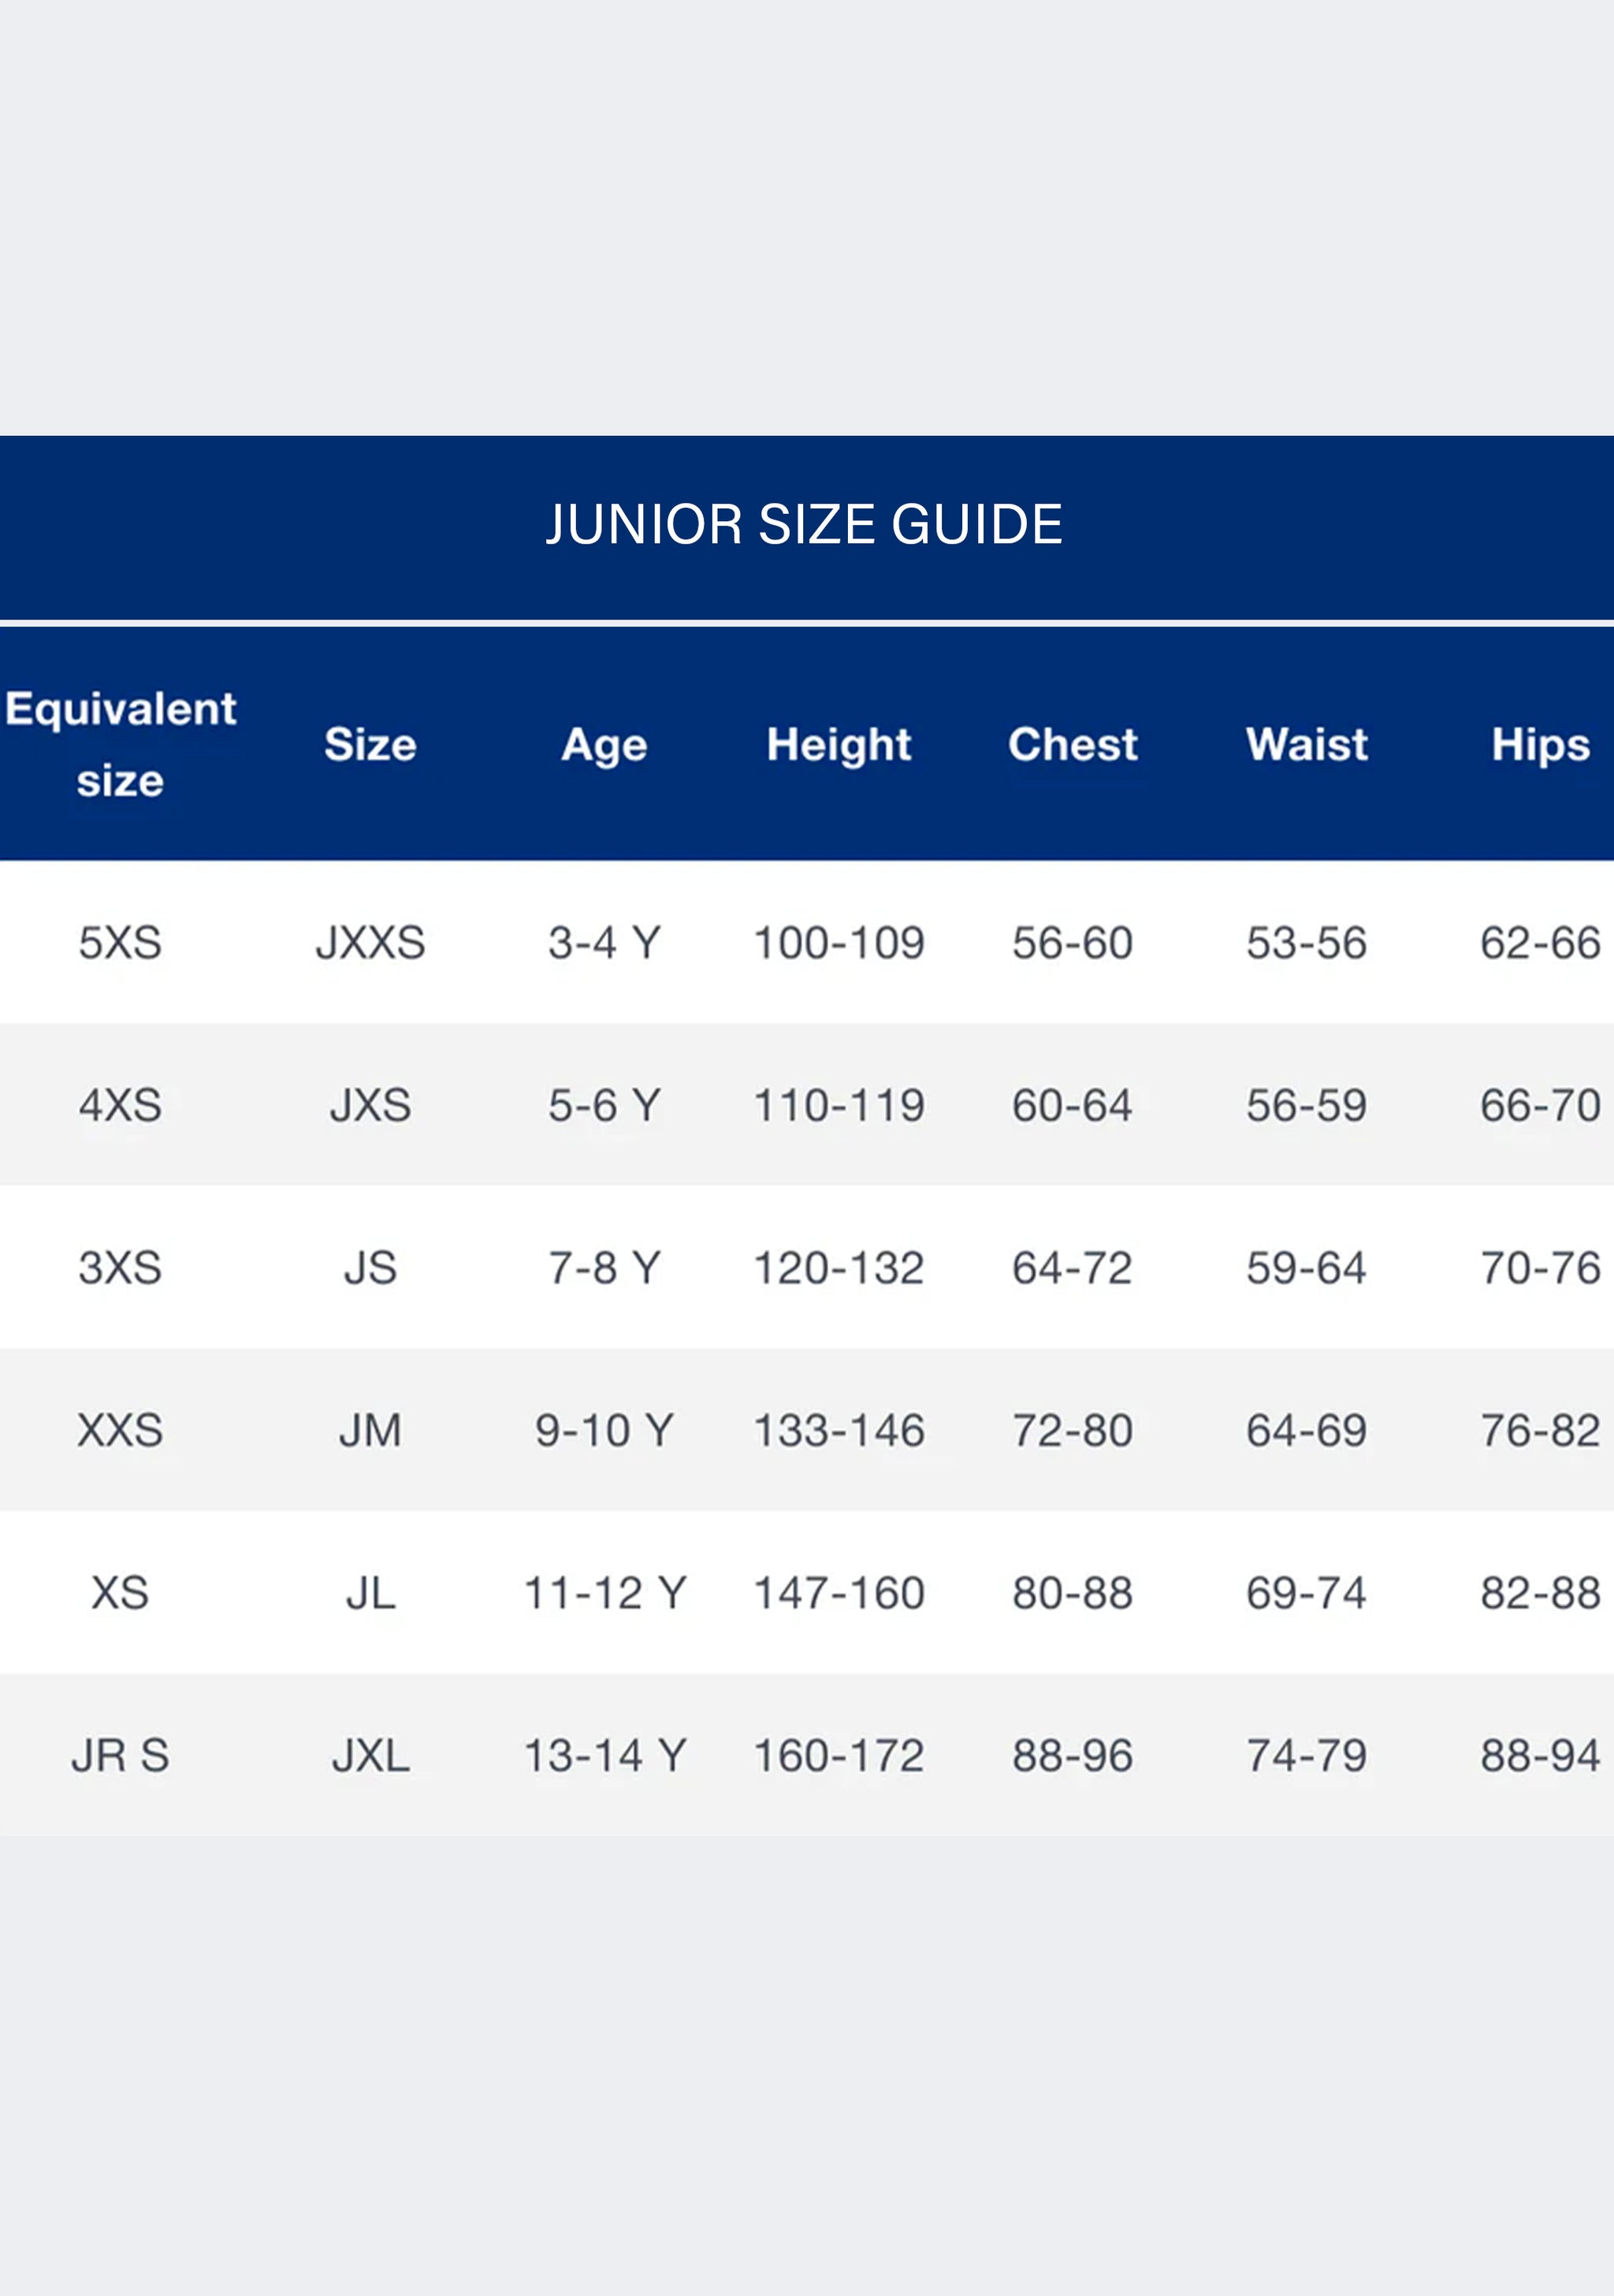Viewport: 1614px width, 2296px height.
Task: Click the JM size cell
Action: tap(370, 1430)
